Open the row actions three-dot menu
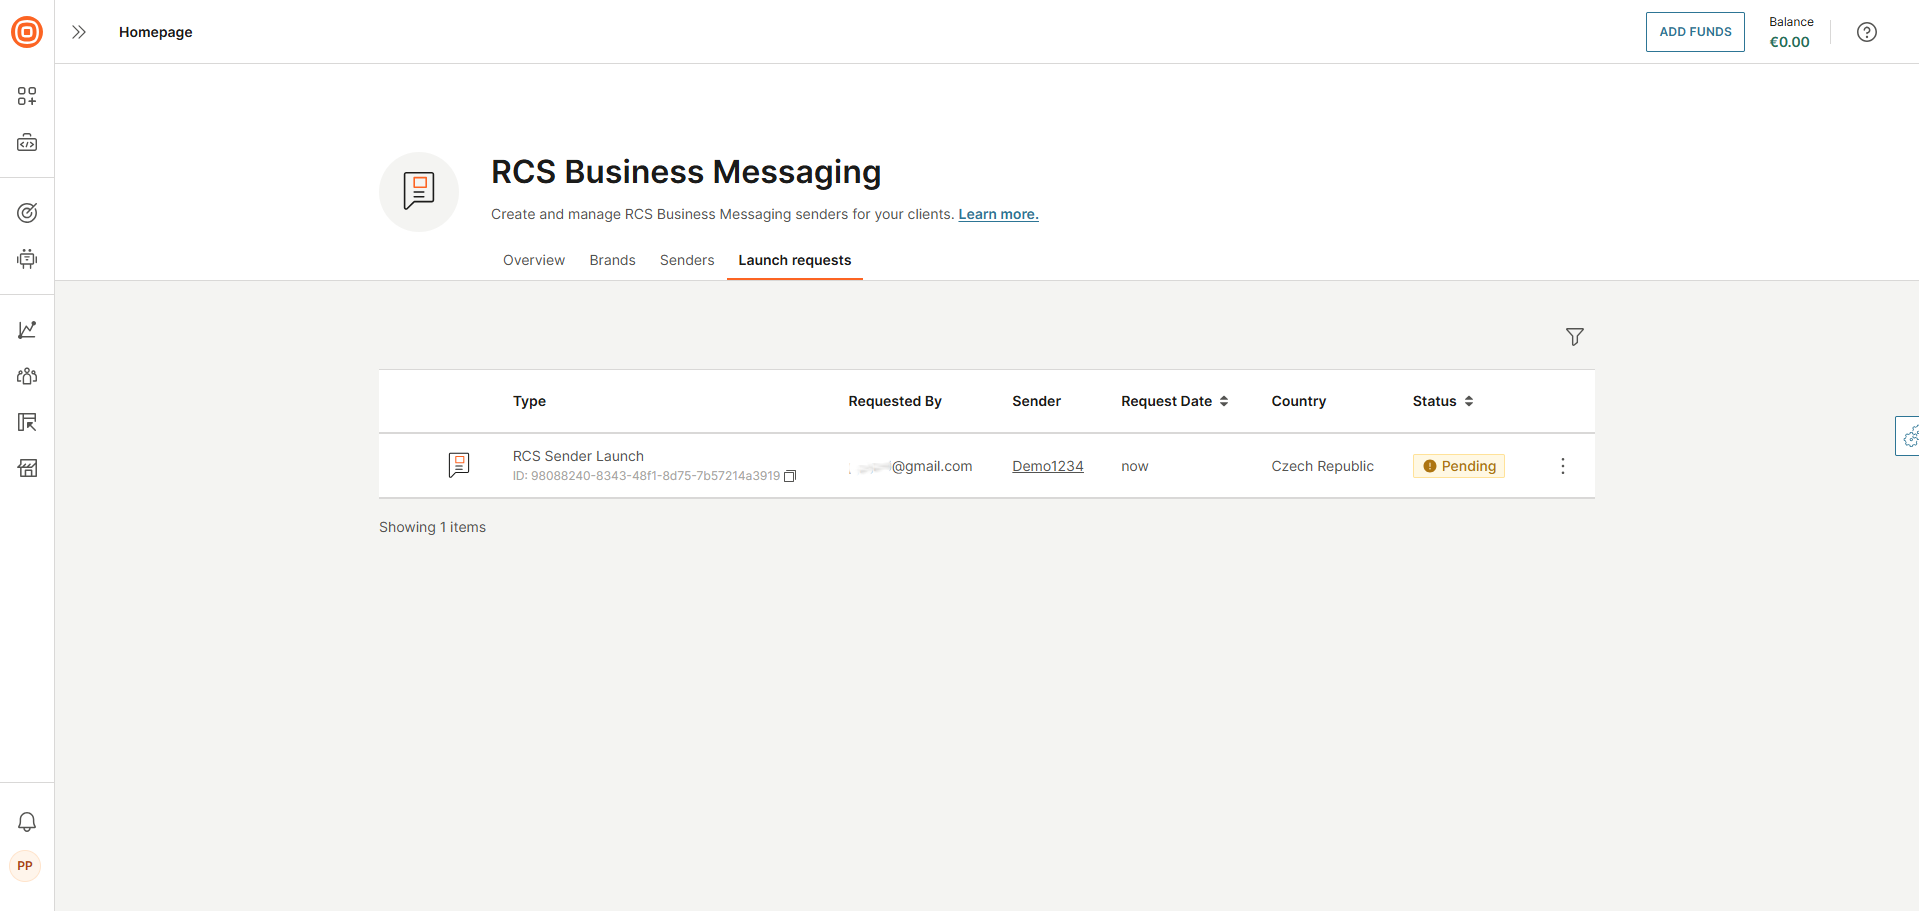 coord(1562,465)
